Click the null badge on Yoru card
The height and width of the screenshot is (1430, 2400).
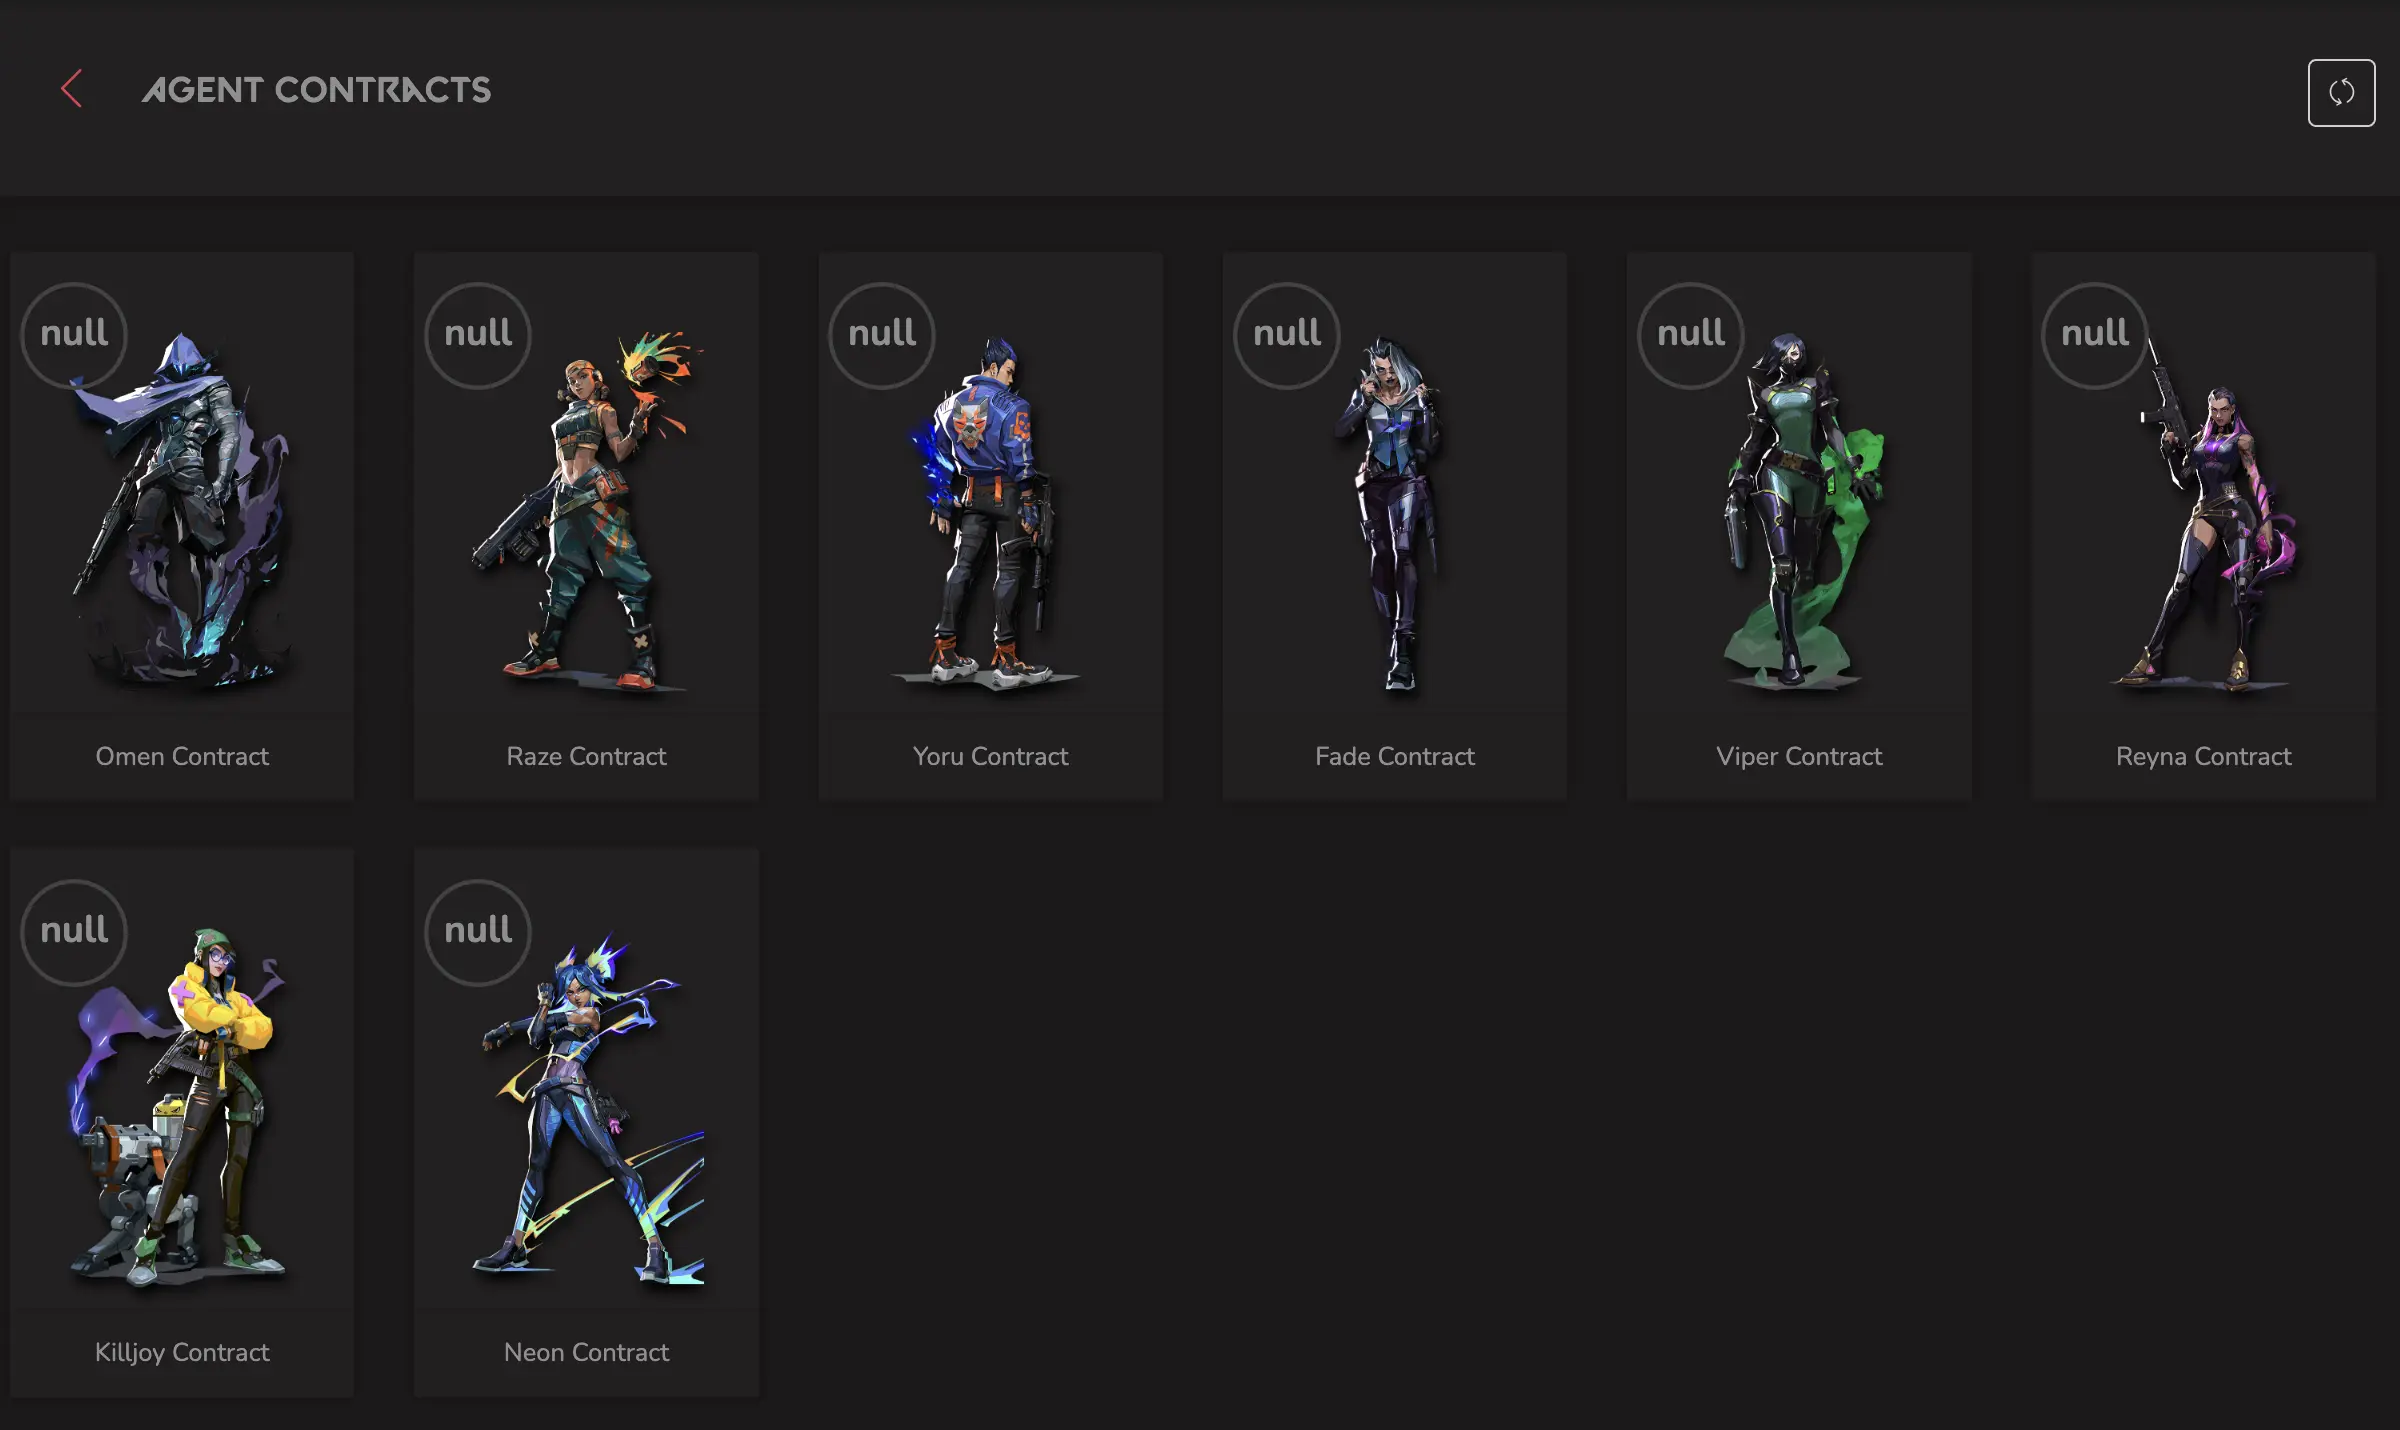click(882, 334)
